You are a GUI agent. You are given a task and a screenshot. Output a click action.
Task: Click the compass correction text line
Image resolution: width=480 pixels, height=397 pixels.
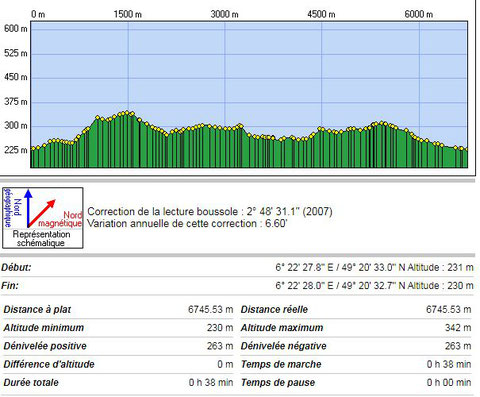tap(210, 211)
